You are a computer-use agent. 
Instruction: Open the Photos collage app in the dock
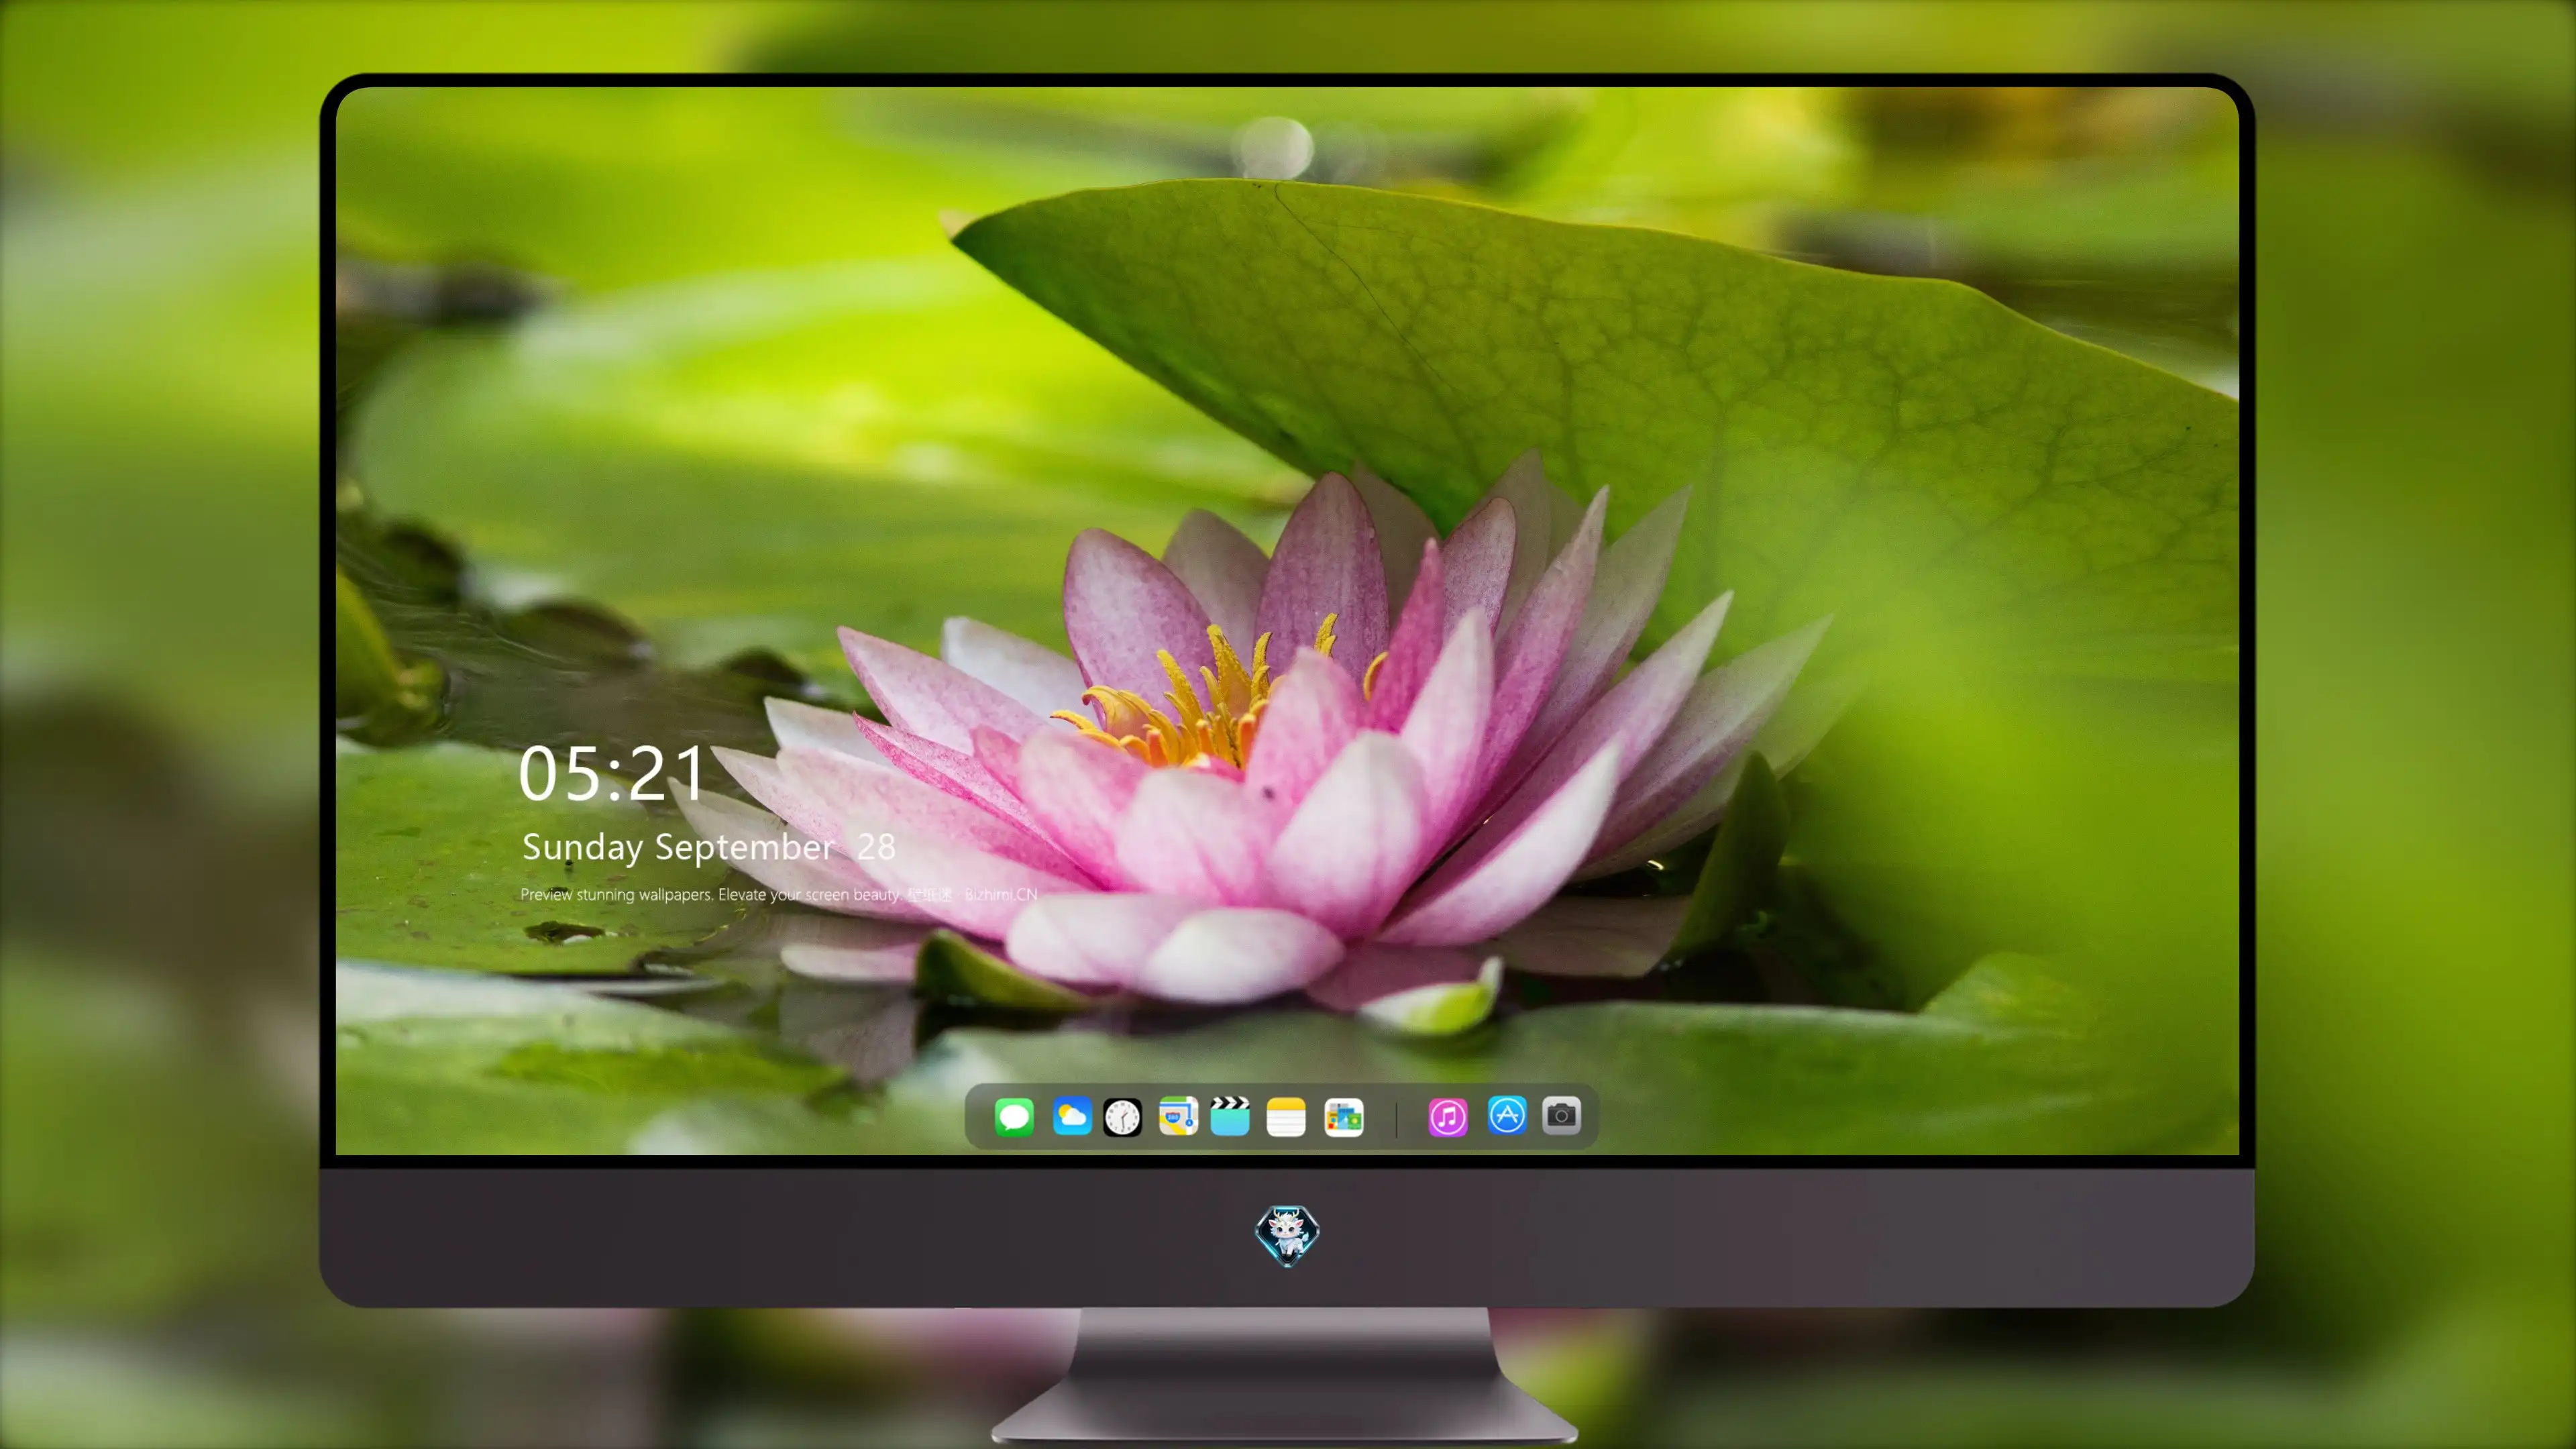tap(1343, 1116)
